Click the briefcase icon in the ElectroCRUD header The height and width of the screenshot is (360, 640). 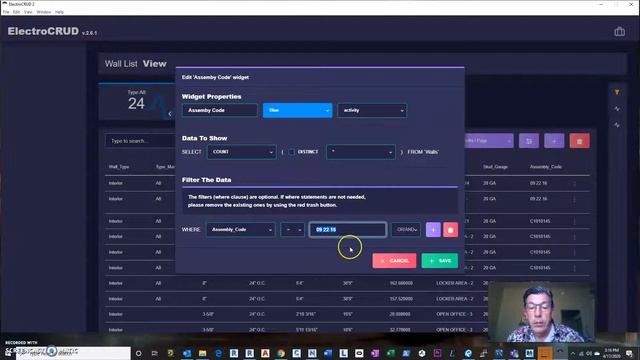[619, 31]
